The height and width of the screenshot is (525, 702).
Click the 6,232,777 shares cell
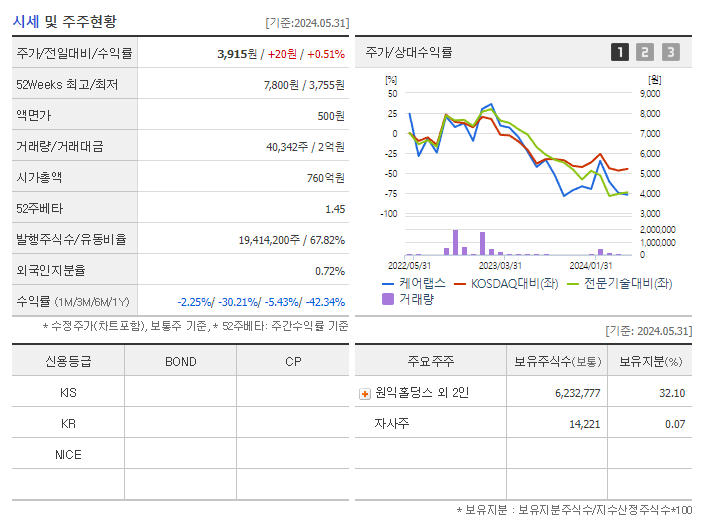click(x=578, y=393)
